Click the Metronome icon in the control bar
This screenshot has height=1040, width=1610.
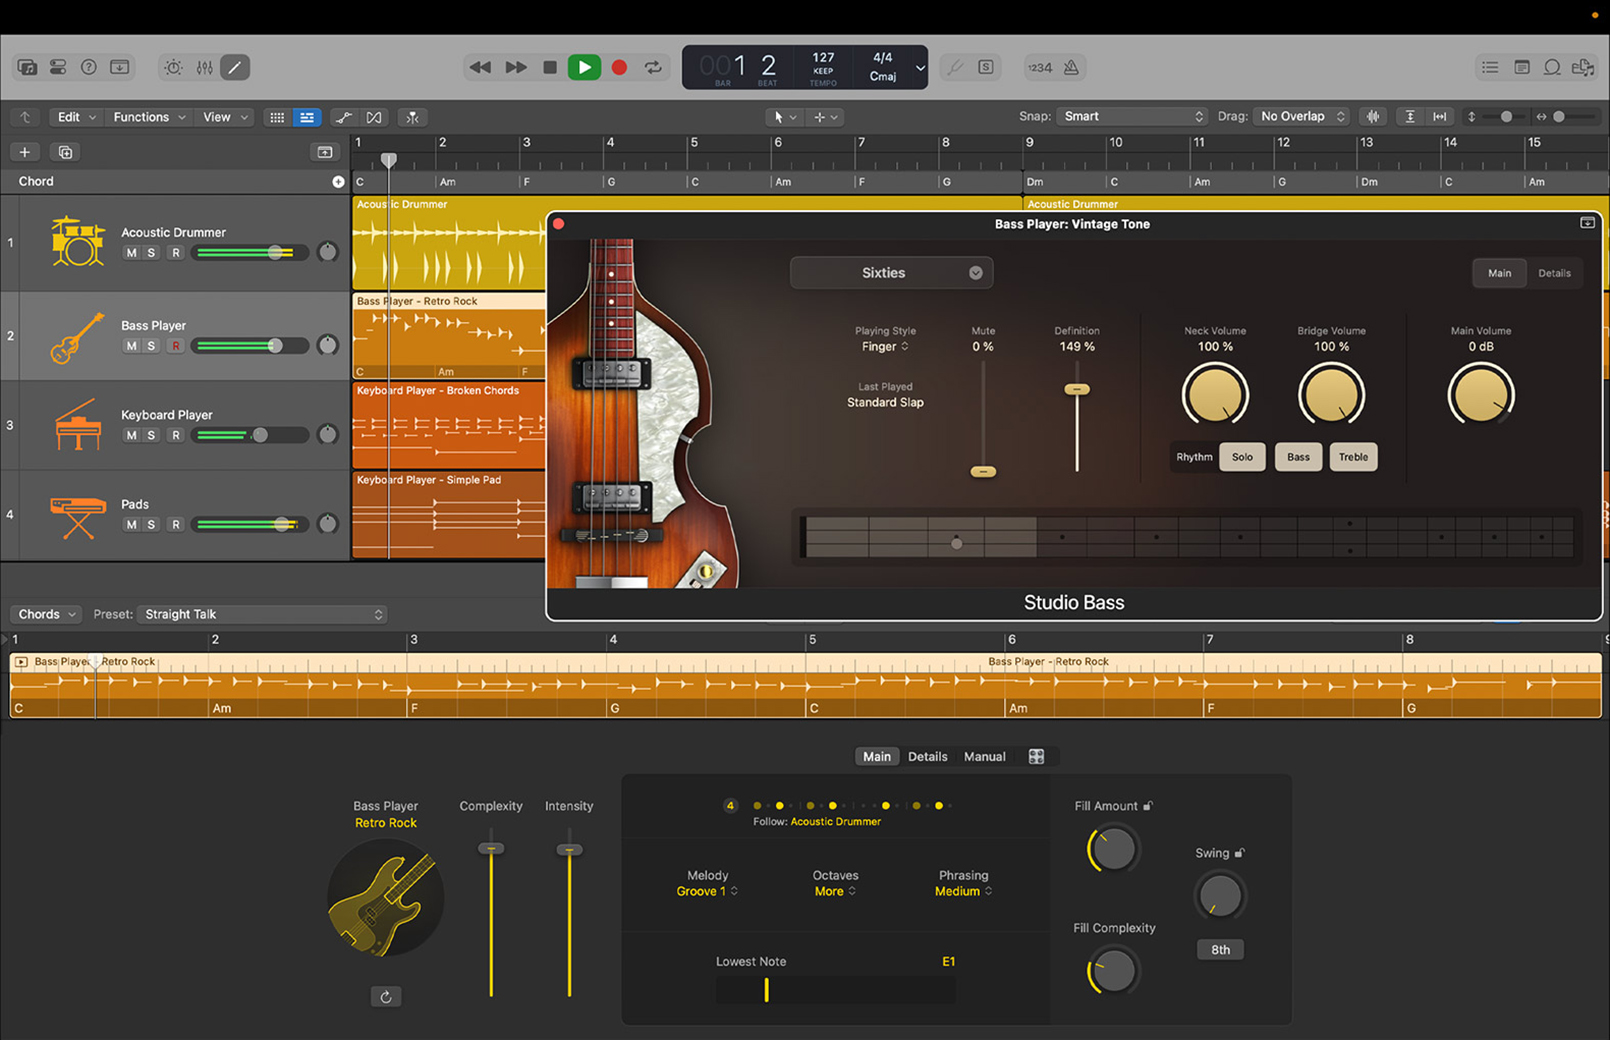pyautogui.click(x=1069, y=67)
